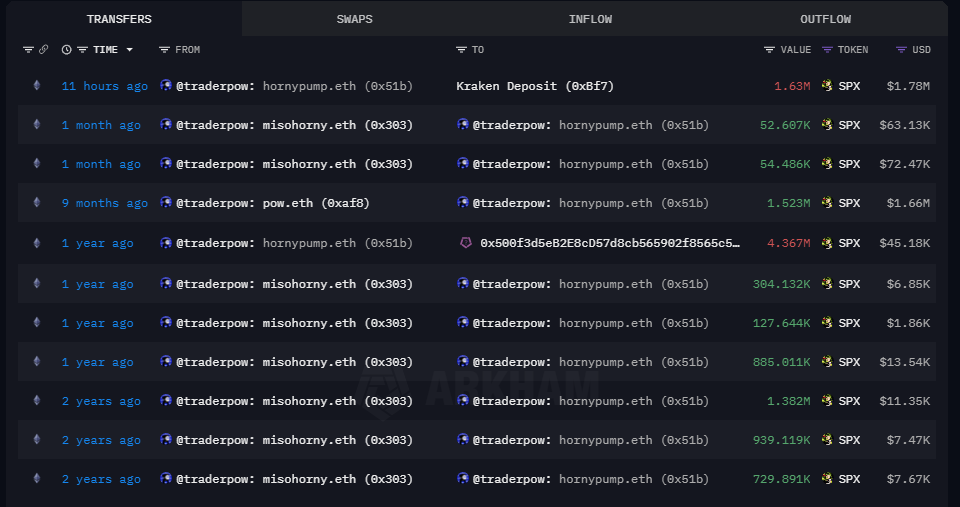The height and width of the screenshot is (507, 960).
Task: Click the clock icon by TIME
Action: tap(66, 50)
